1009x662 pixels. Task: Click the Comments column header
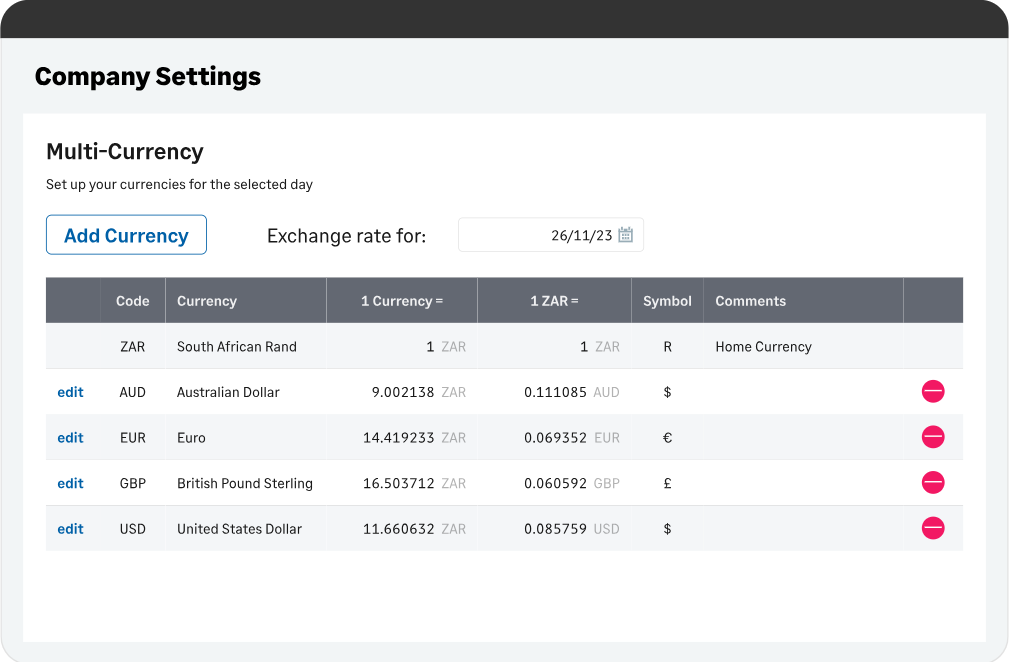(x=803, y=300)
